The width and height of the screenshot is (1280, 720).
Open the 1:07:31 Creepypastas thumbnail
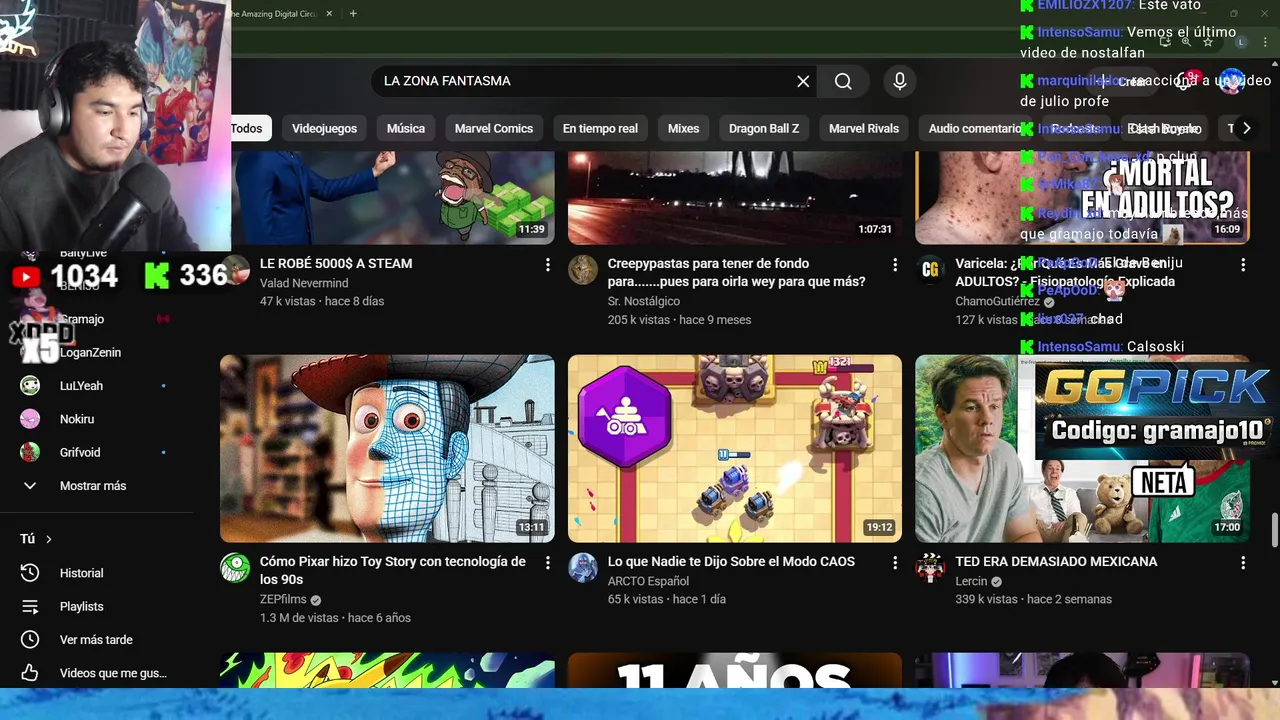click(735, 198)
